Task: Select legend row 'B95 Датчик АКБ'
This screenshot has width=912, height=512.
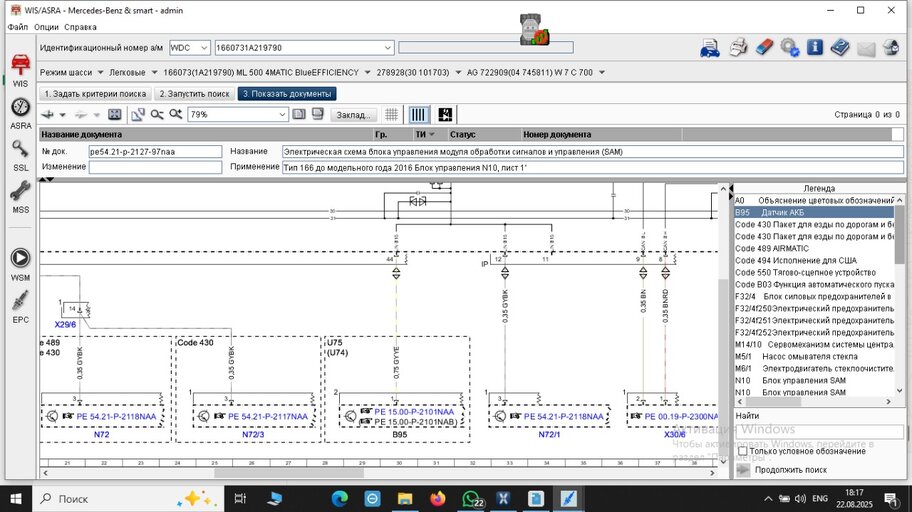Action: point(814,212)
